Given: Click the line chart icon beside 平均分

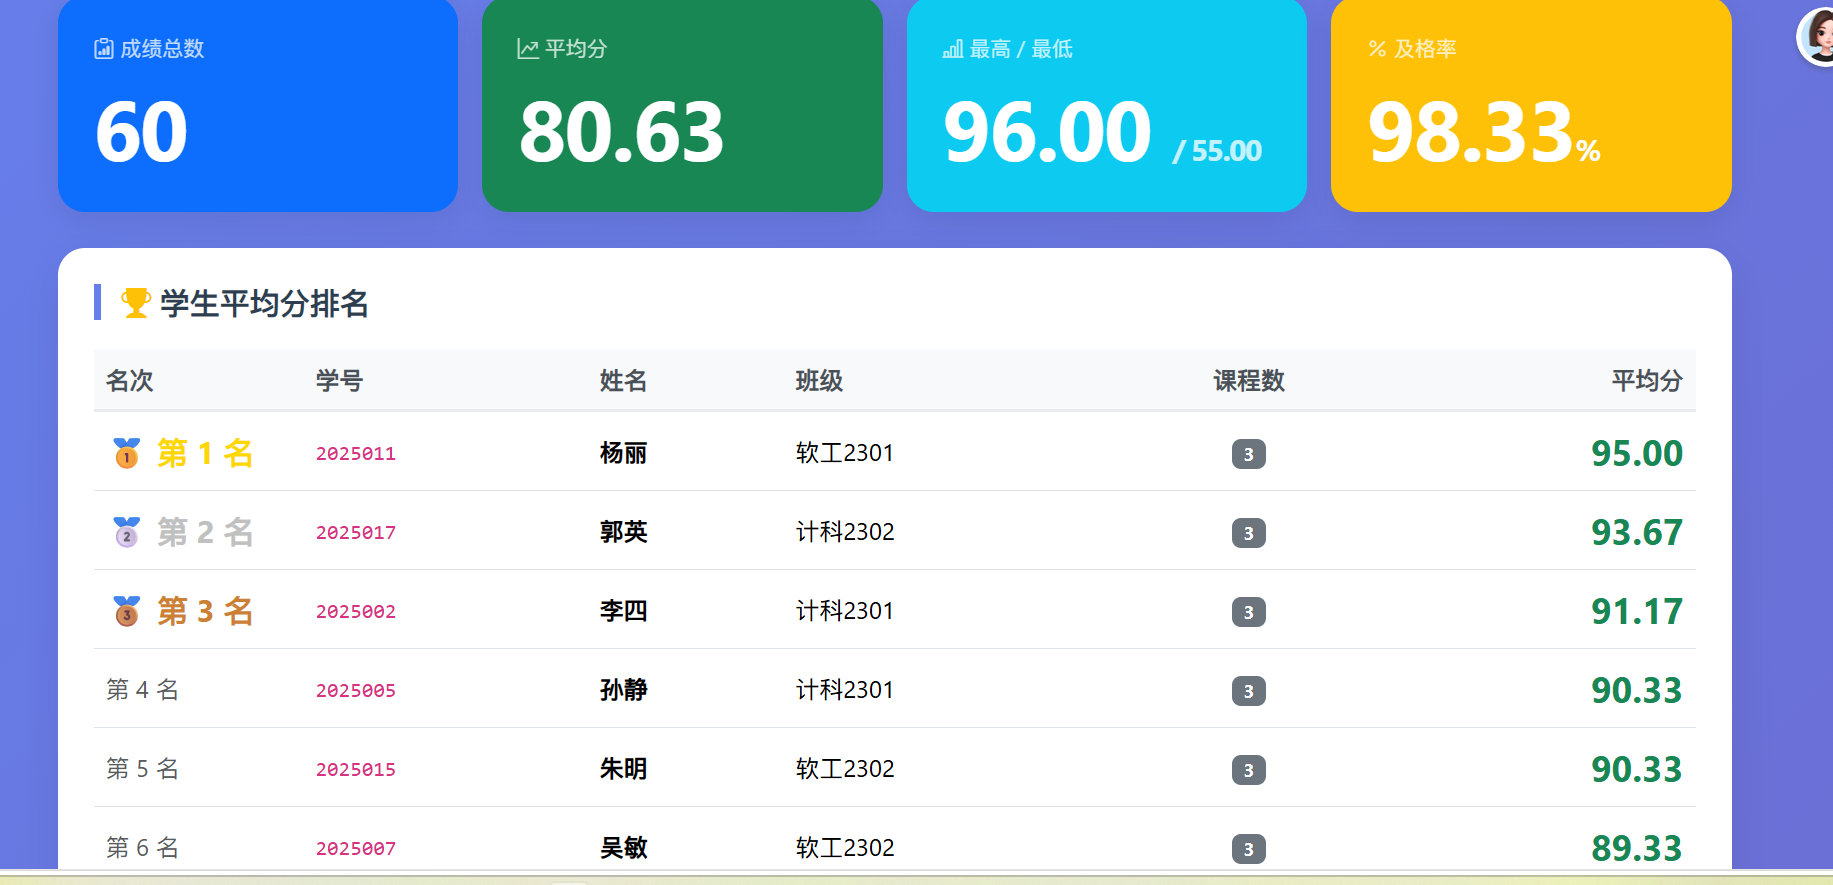Looking at the screenshot, I should tap(528, 49).
